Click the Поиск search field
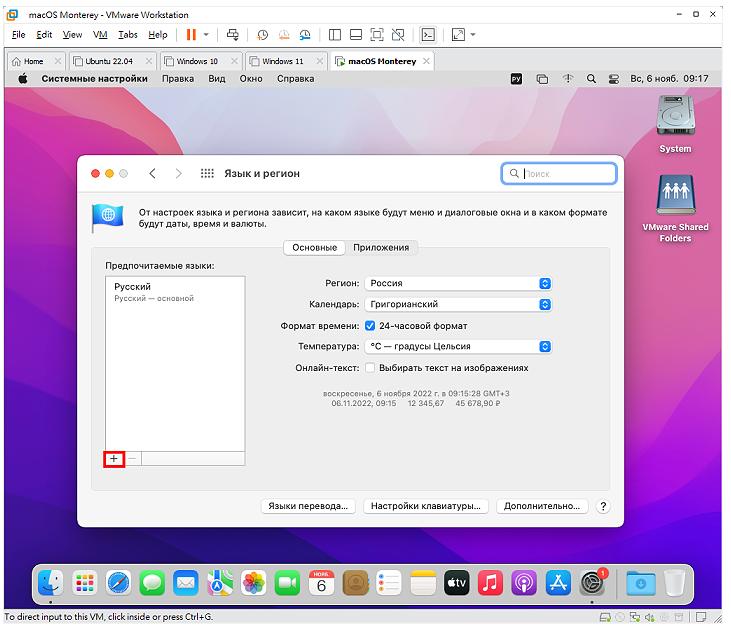This screenshot has width=731, height=630. coord(559,173)
